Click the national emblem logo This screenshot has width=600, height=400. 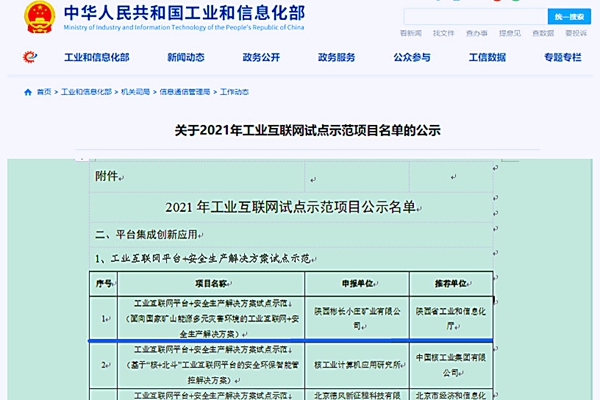tap(39, 17)
